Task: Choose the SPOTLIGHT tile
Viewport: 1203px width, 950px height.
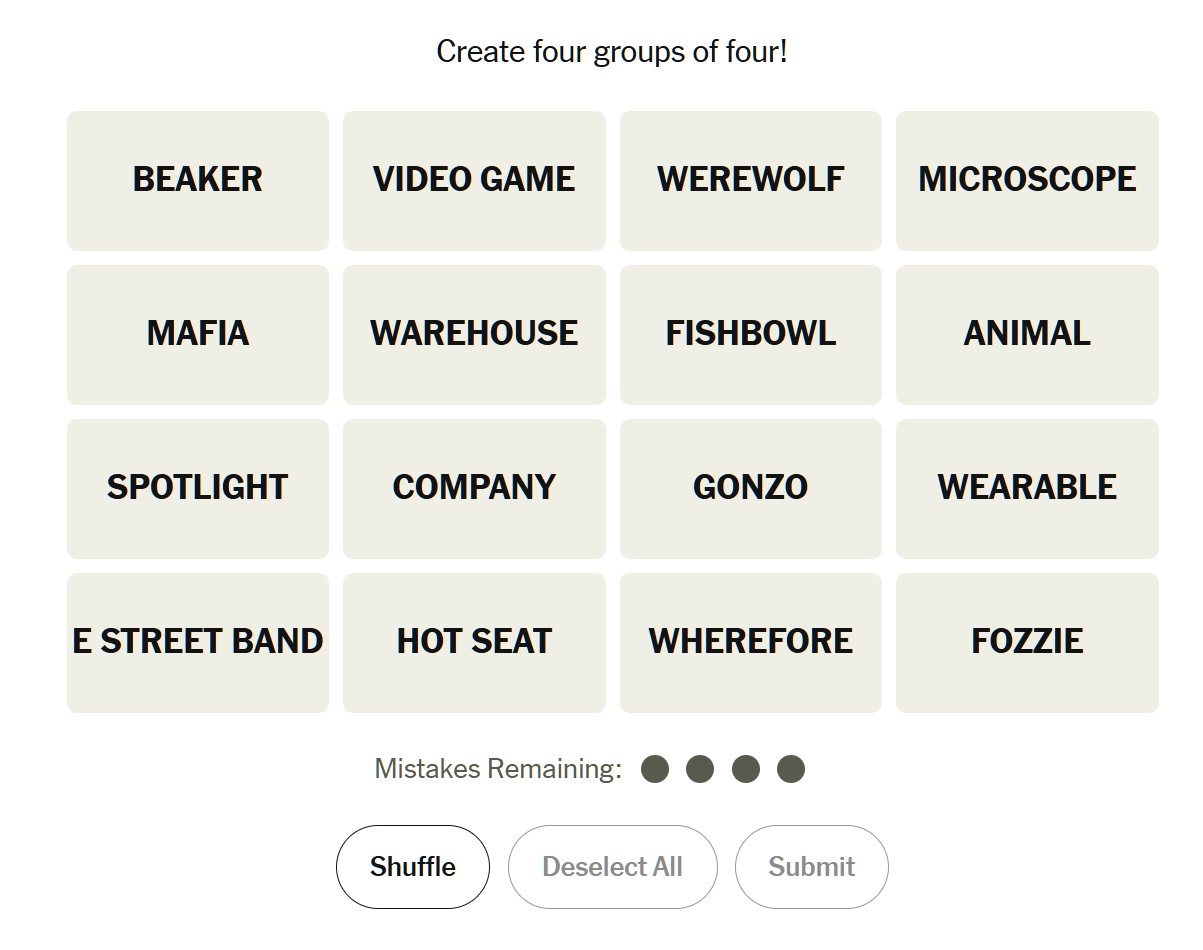Action: [198, 488]
